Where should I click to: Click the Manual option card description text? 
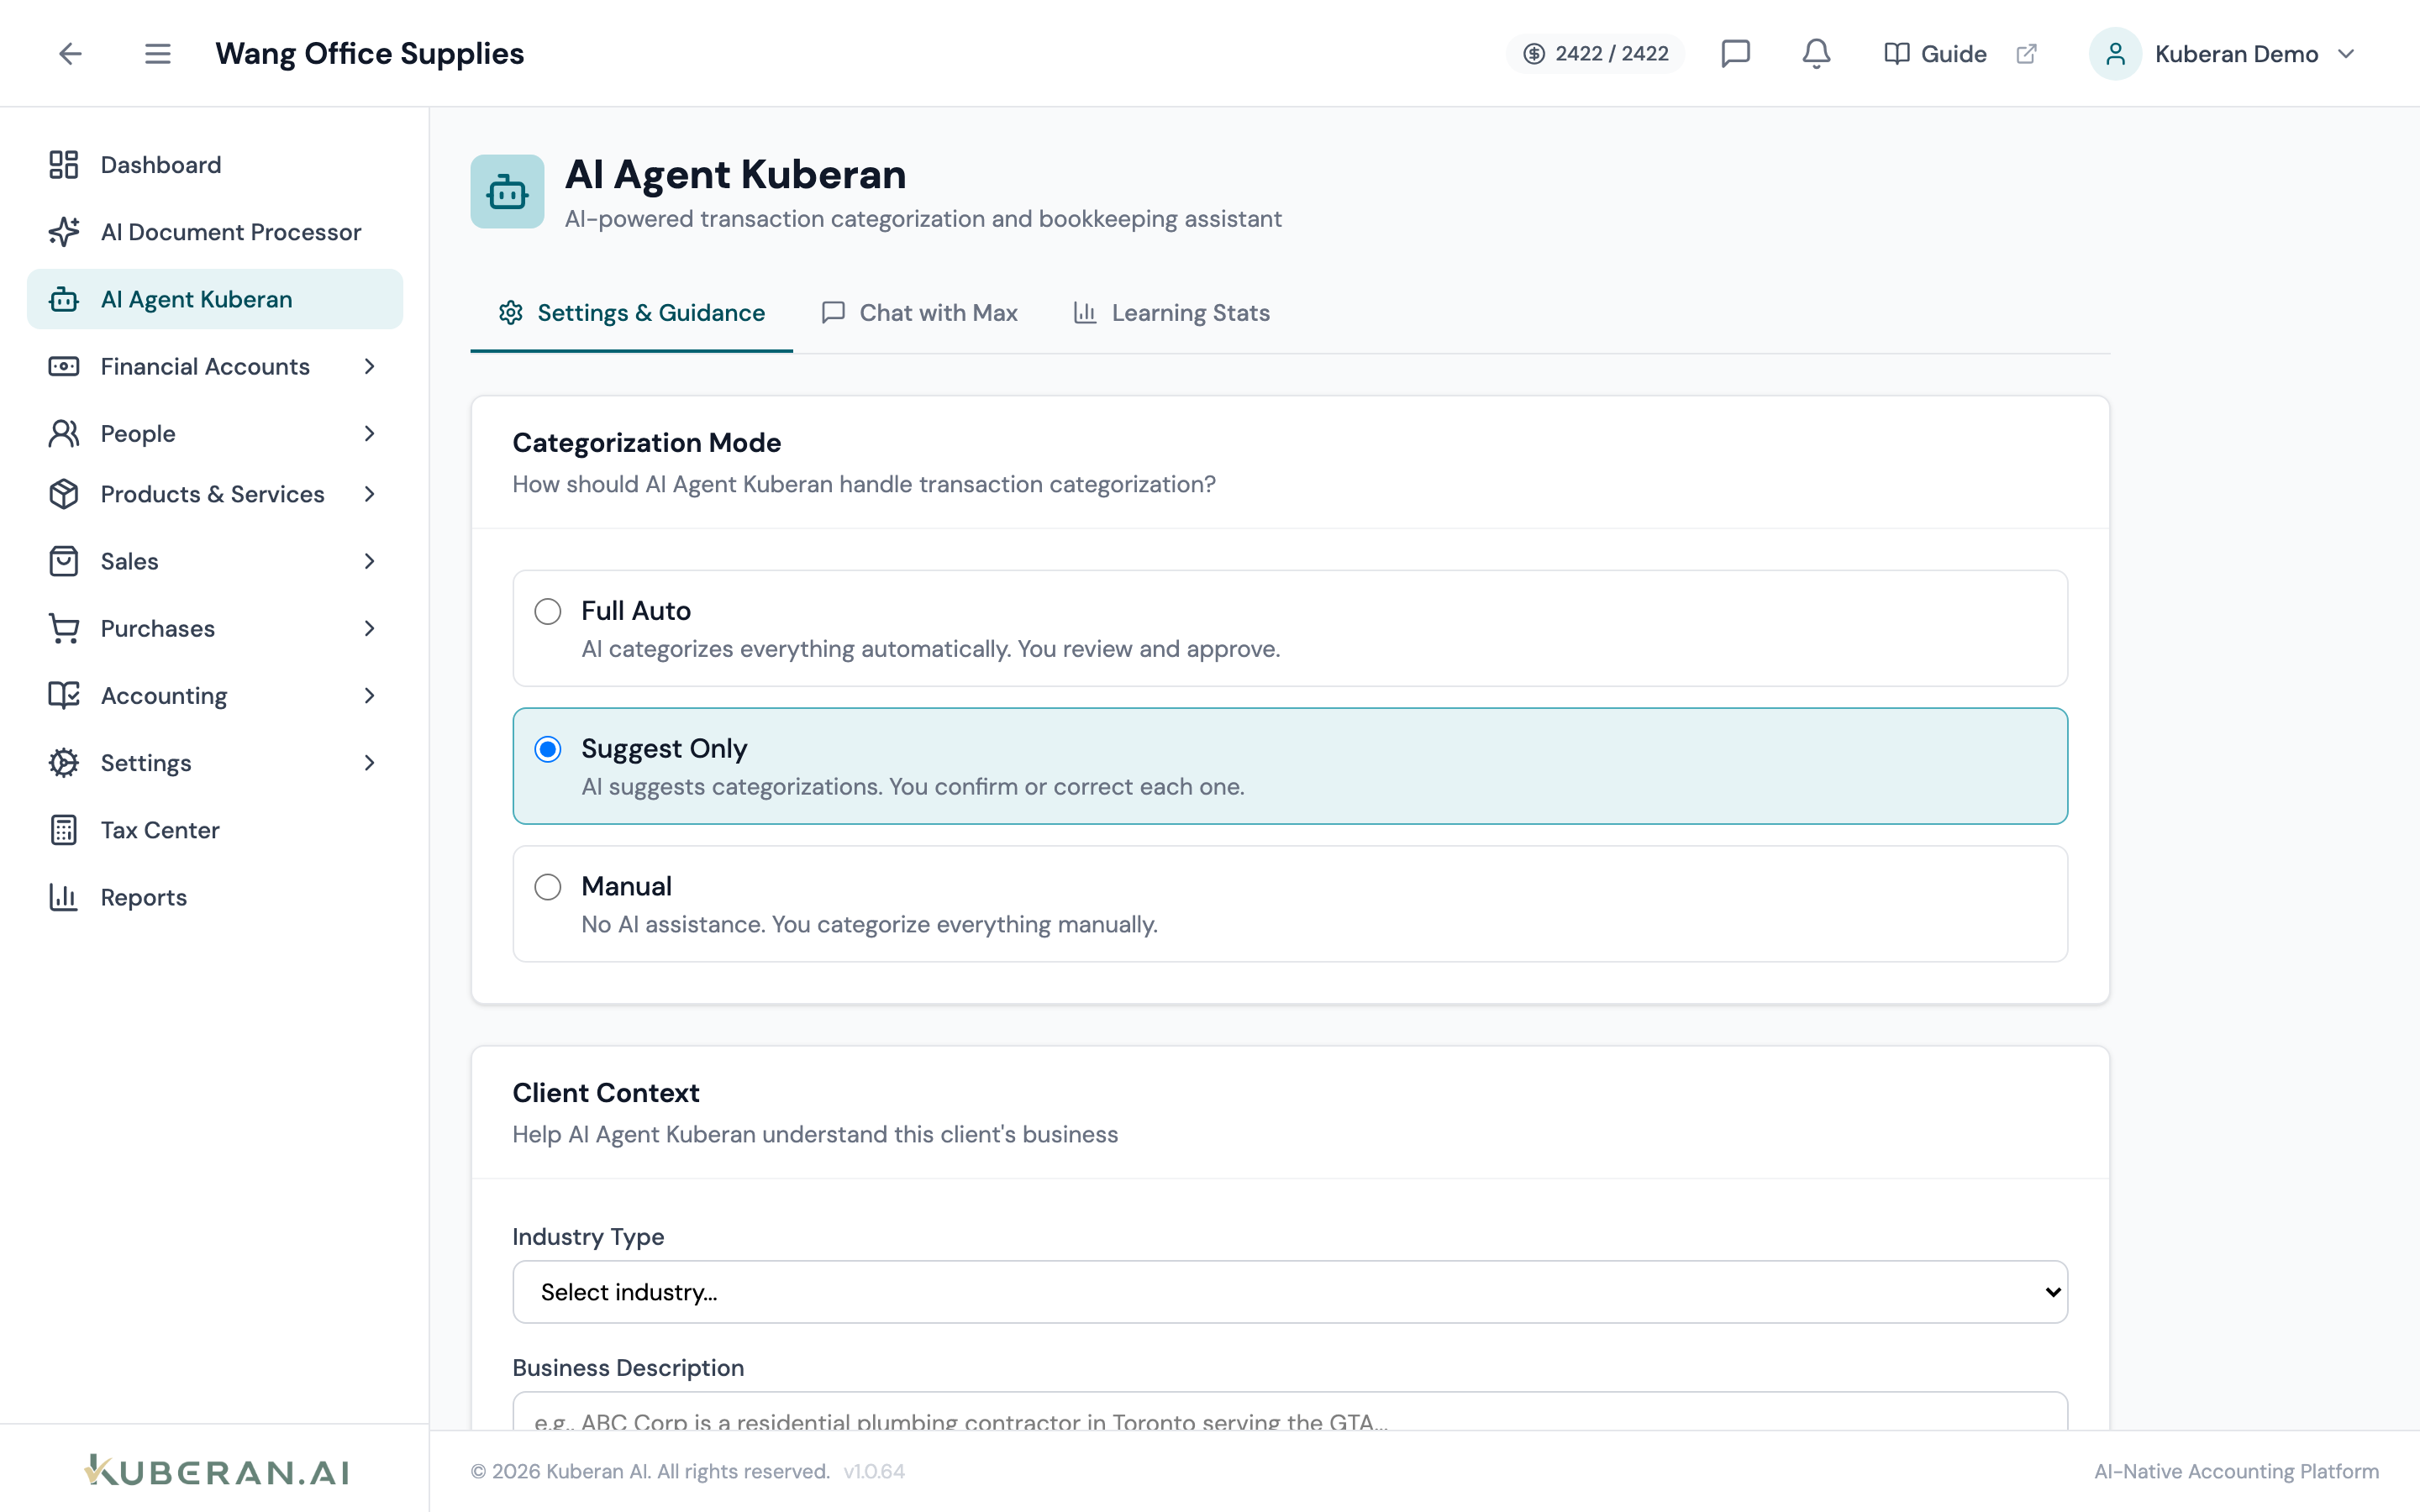869,924
